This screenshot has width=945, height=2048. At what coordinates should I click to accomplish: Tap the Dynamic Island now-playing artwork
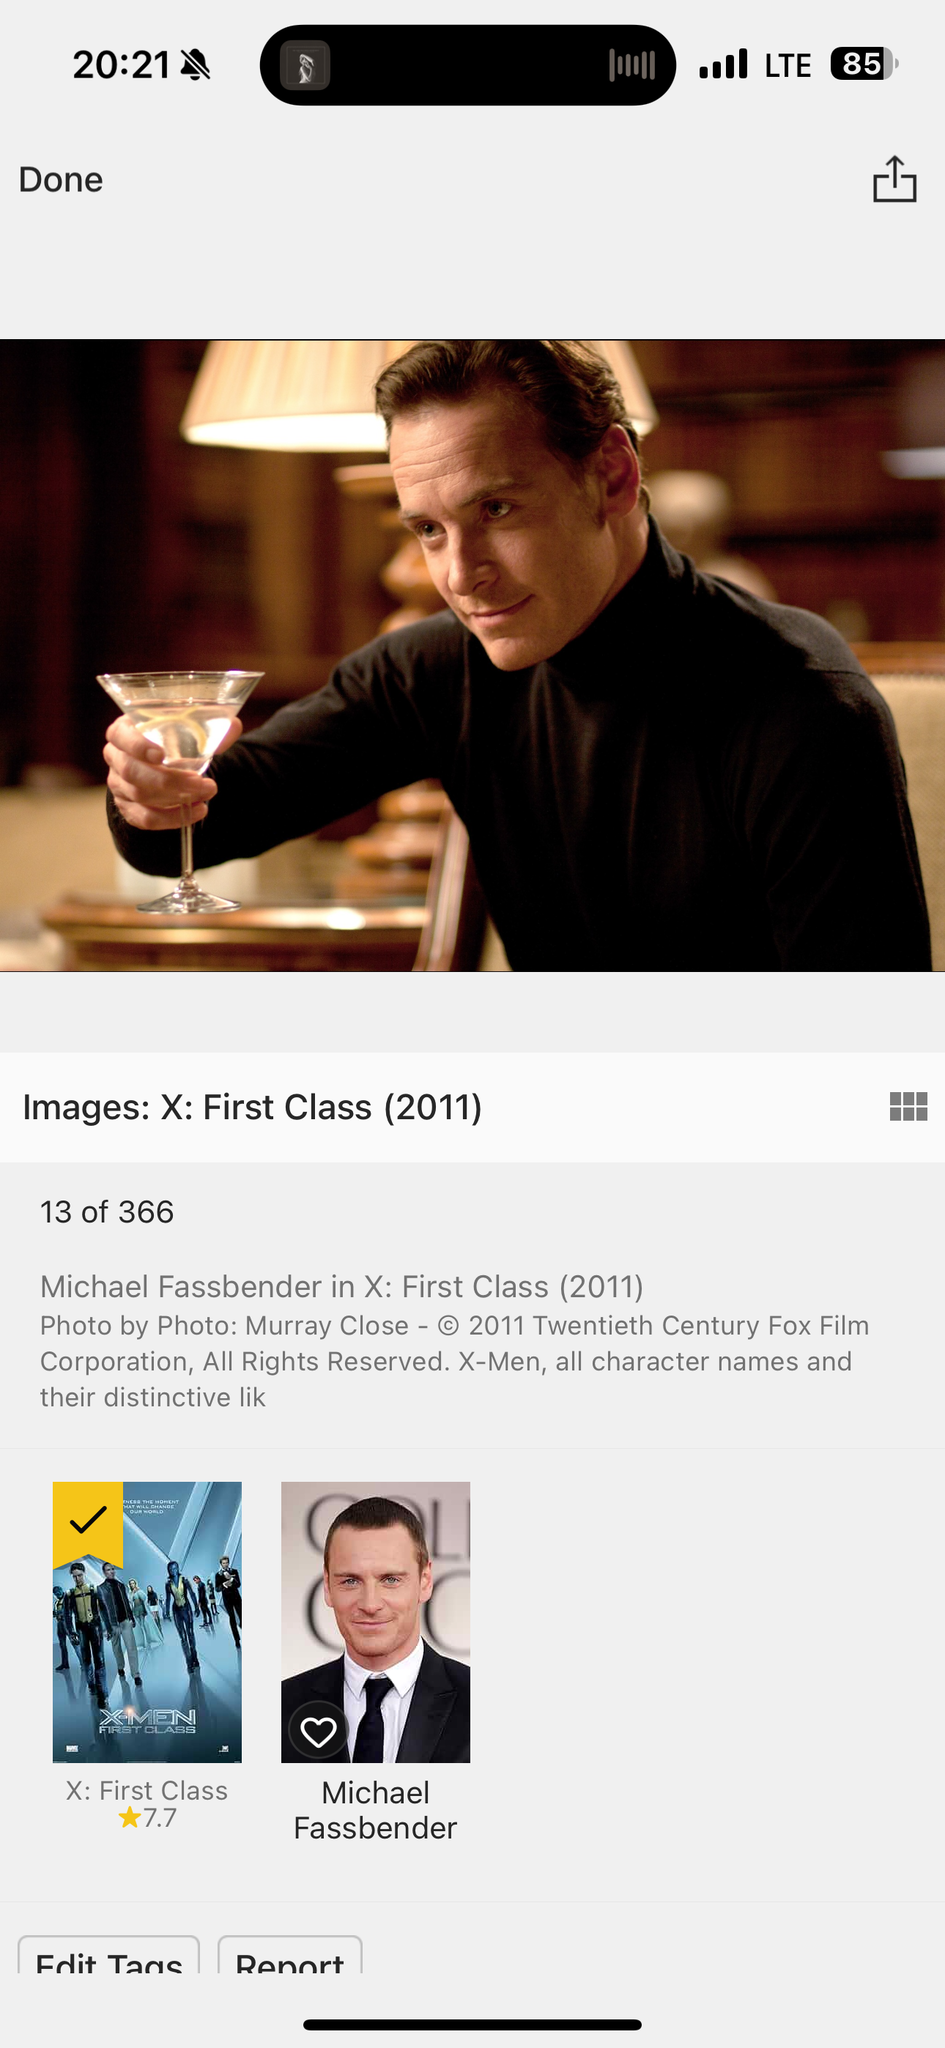coord(305,66)
